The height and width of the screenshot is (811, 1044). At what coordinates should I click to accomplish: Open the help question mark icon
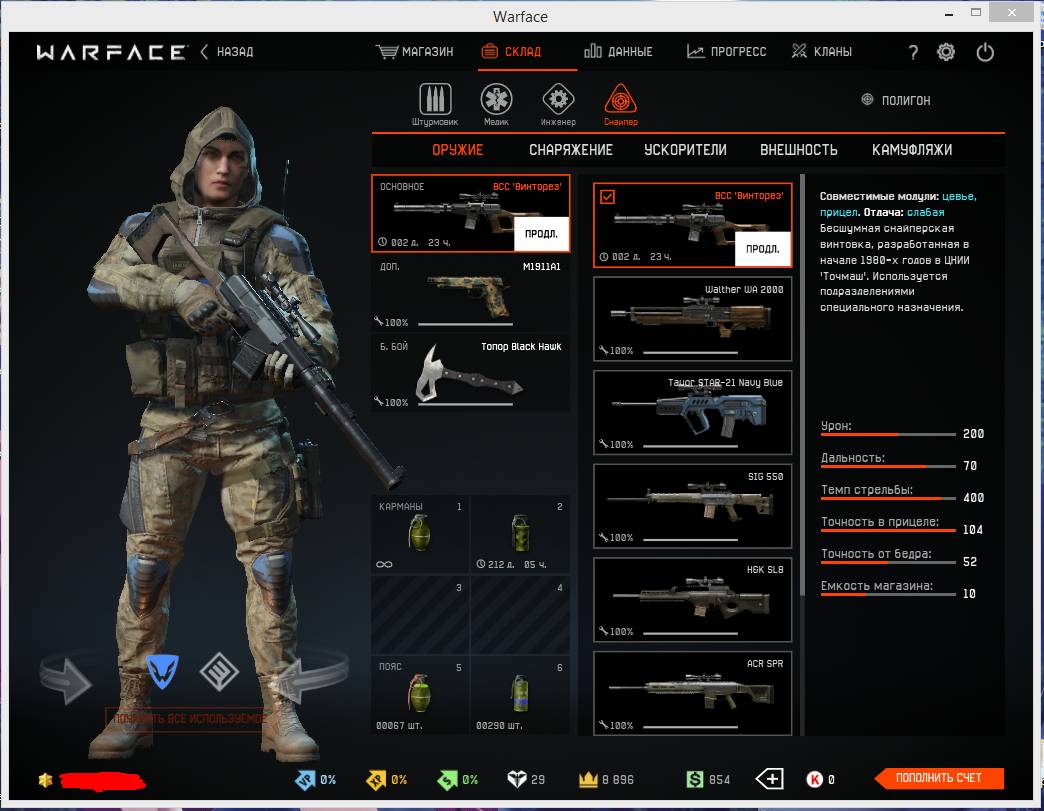click(x=913, y=52)
